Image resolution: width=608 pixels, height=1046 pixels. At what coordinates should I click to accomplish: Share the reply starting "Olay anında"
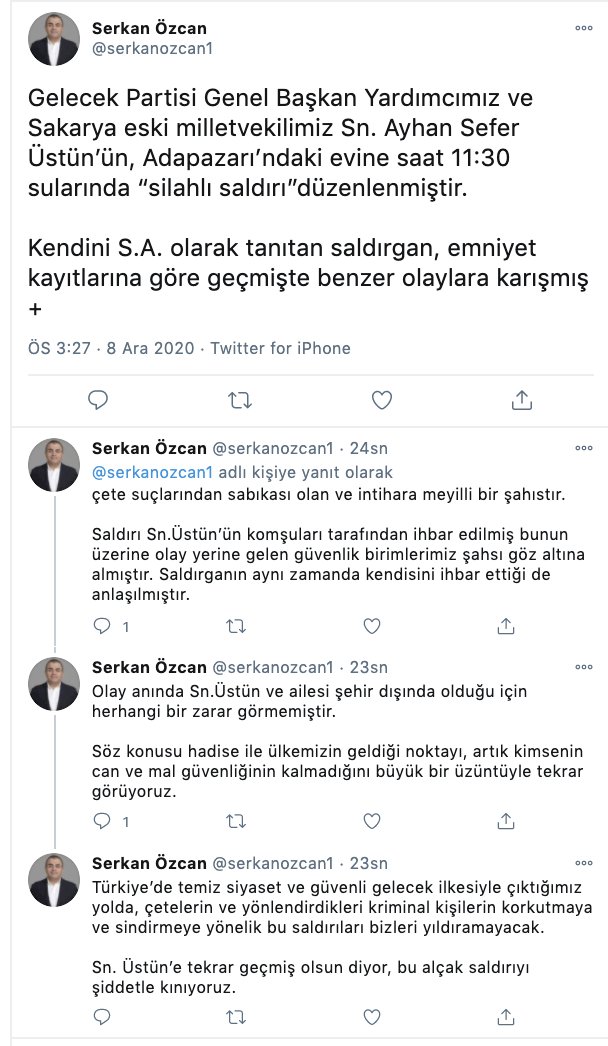(506, 822)
